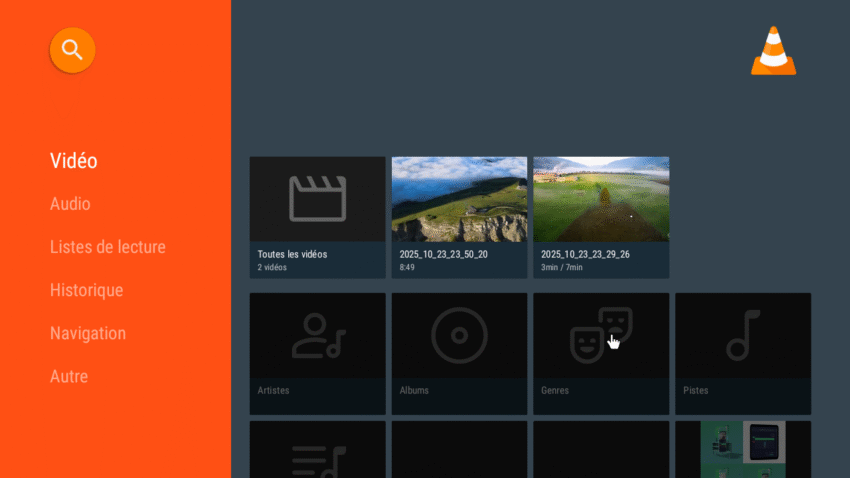The image size is (850, 478).
Task: Switch to the Audio section
Action: (x=70, y=204)
